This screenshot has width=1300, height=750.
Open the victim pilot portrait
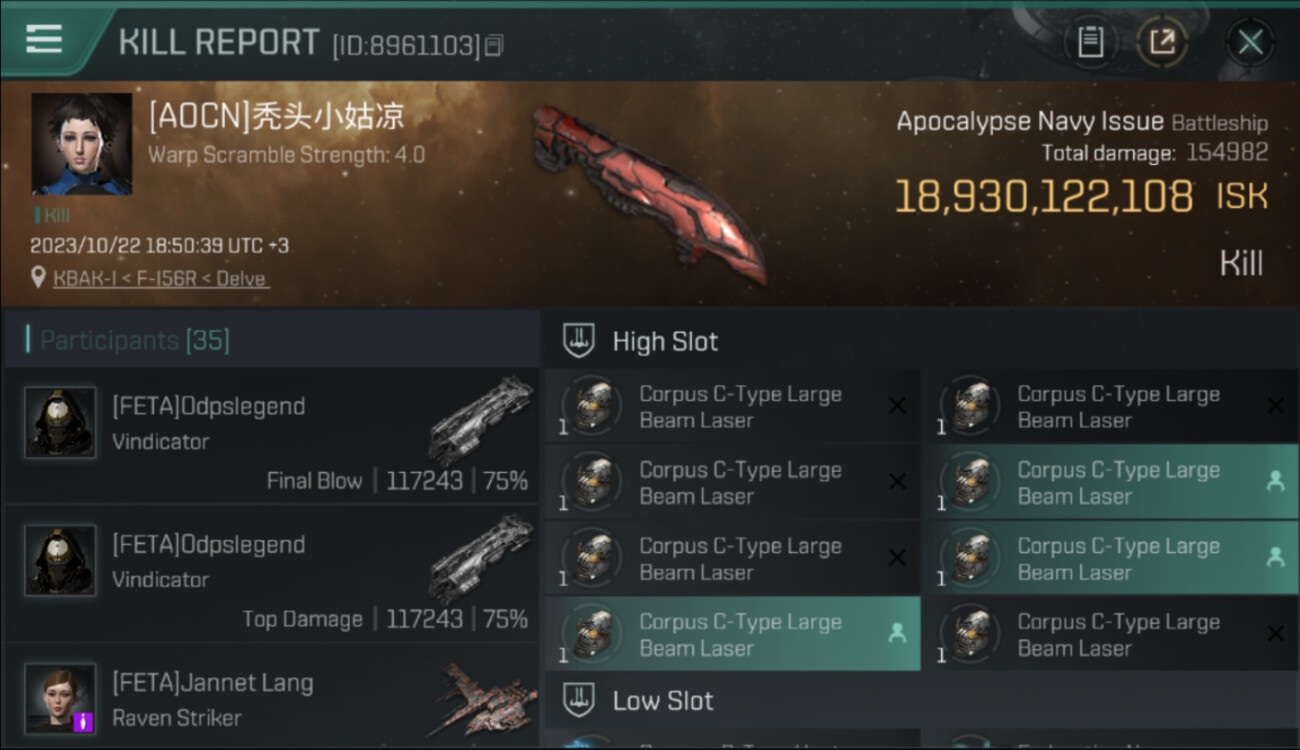pyautogui.click(x=82, y=144)
